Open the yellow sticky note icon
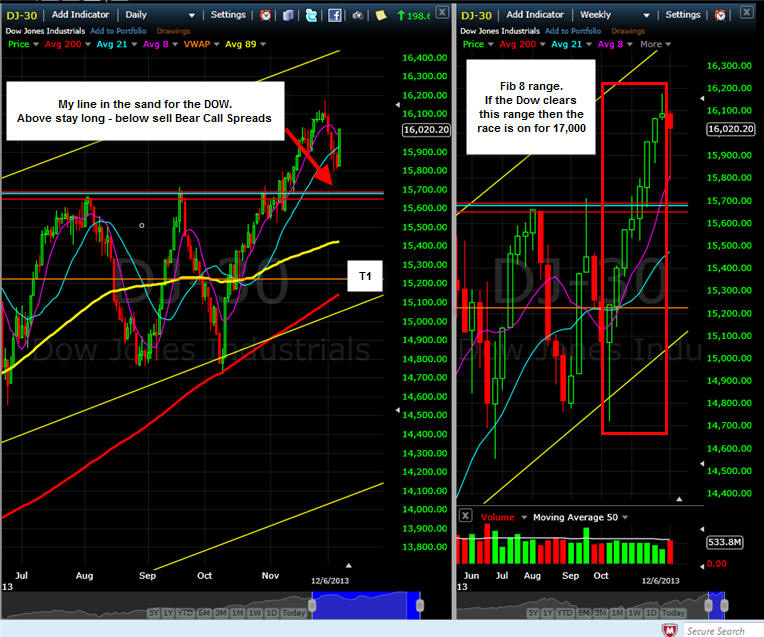Viewport: 764px width, 637px height. (381, 15)
